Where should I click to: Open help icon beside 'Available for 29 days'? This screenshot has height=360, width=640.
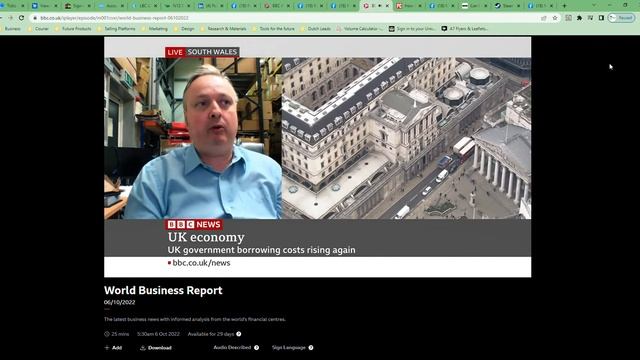coord(239,334)
